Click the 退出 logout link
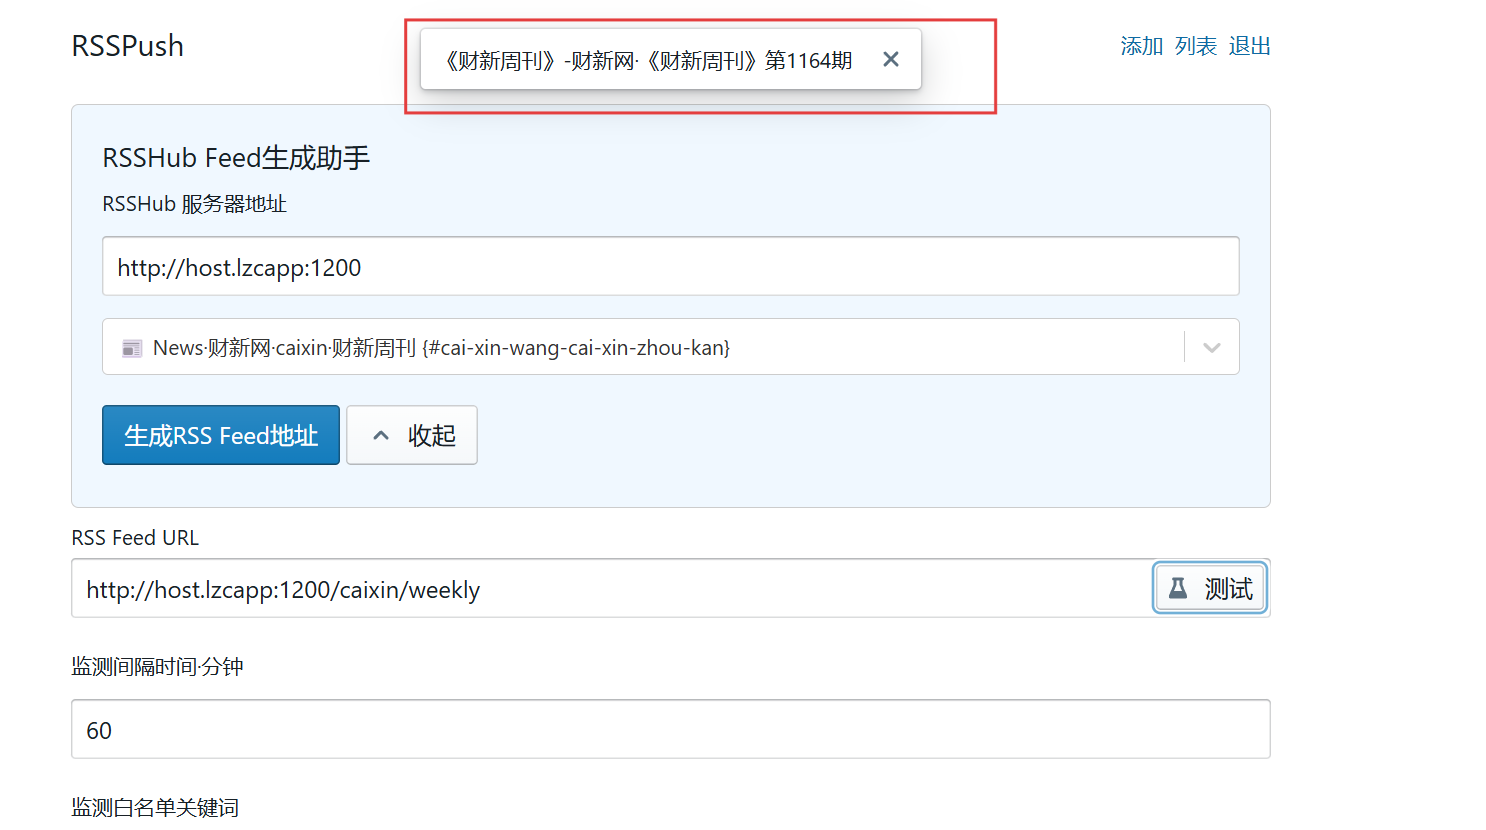Viewport: 1486px width, 830px height. pyautogui.click(x=1249, y=46)
